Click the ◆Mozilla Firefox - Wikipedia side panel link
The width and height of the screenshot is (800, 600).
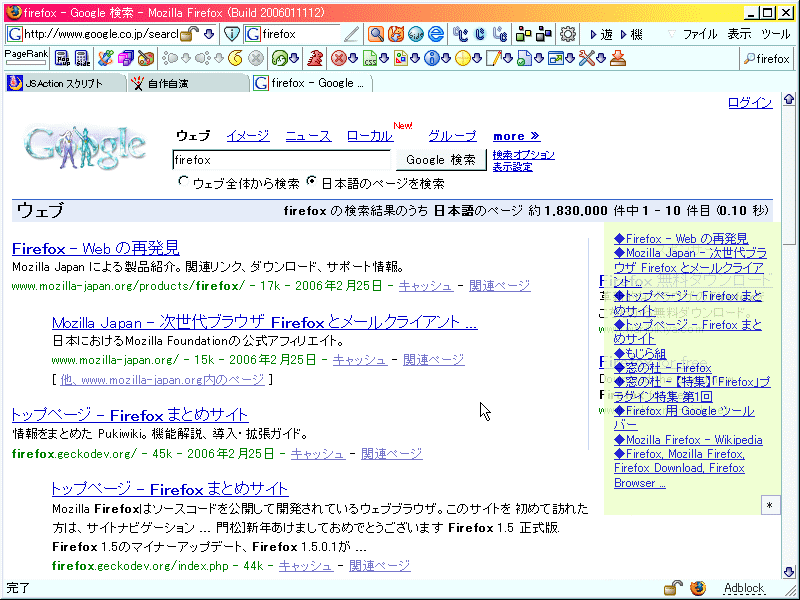[688, 440]
